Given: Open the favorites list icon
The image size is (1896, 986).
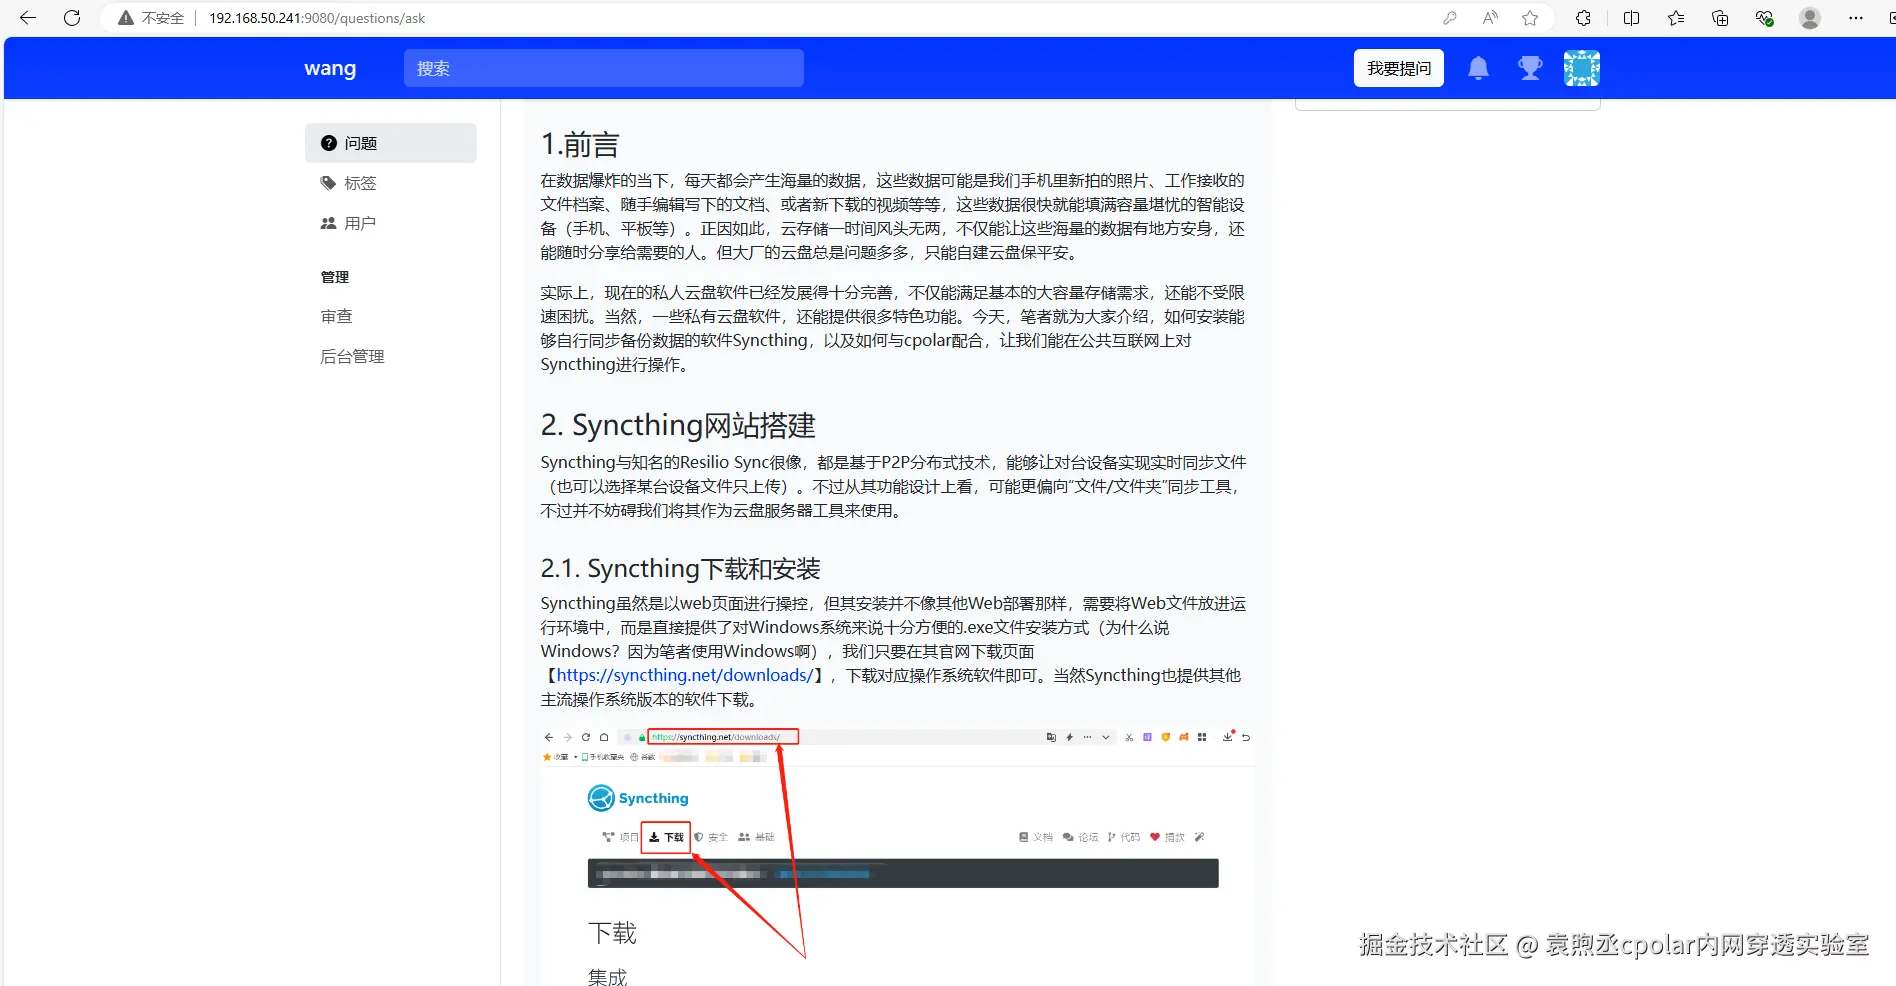Looking at the screenshot, I should [1676, 18].
